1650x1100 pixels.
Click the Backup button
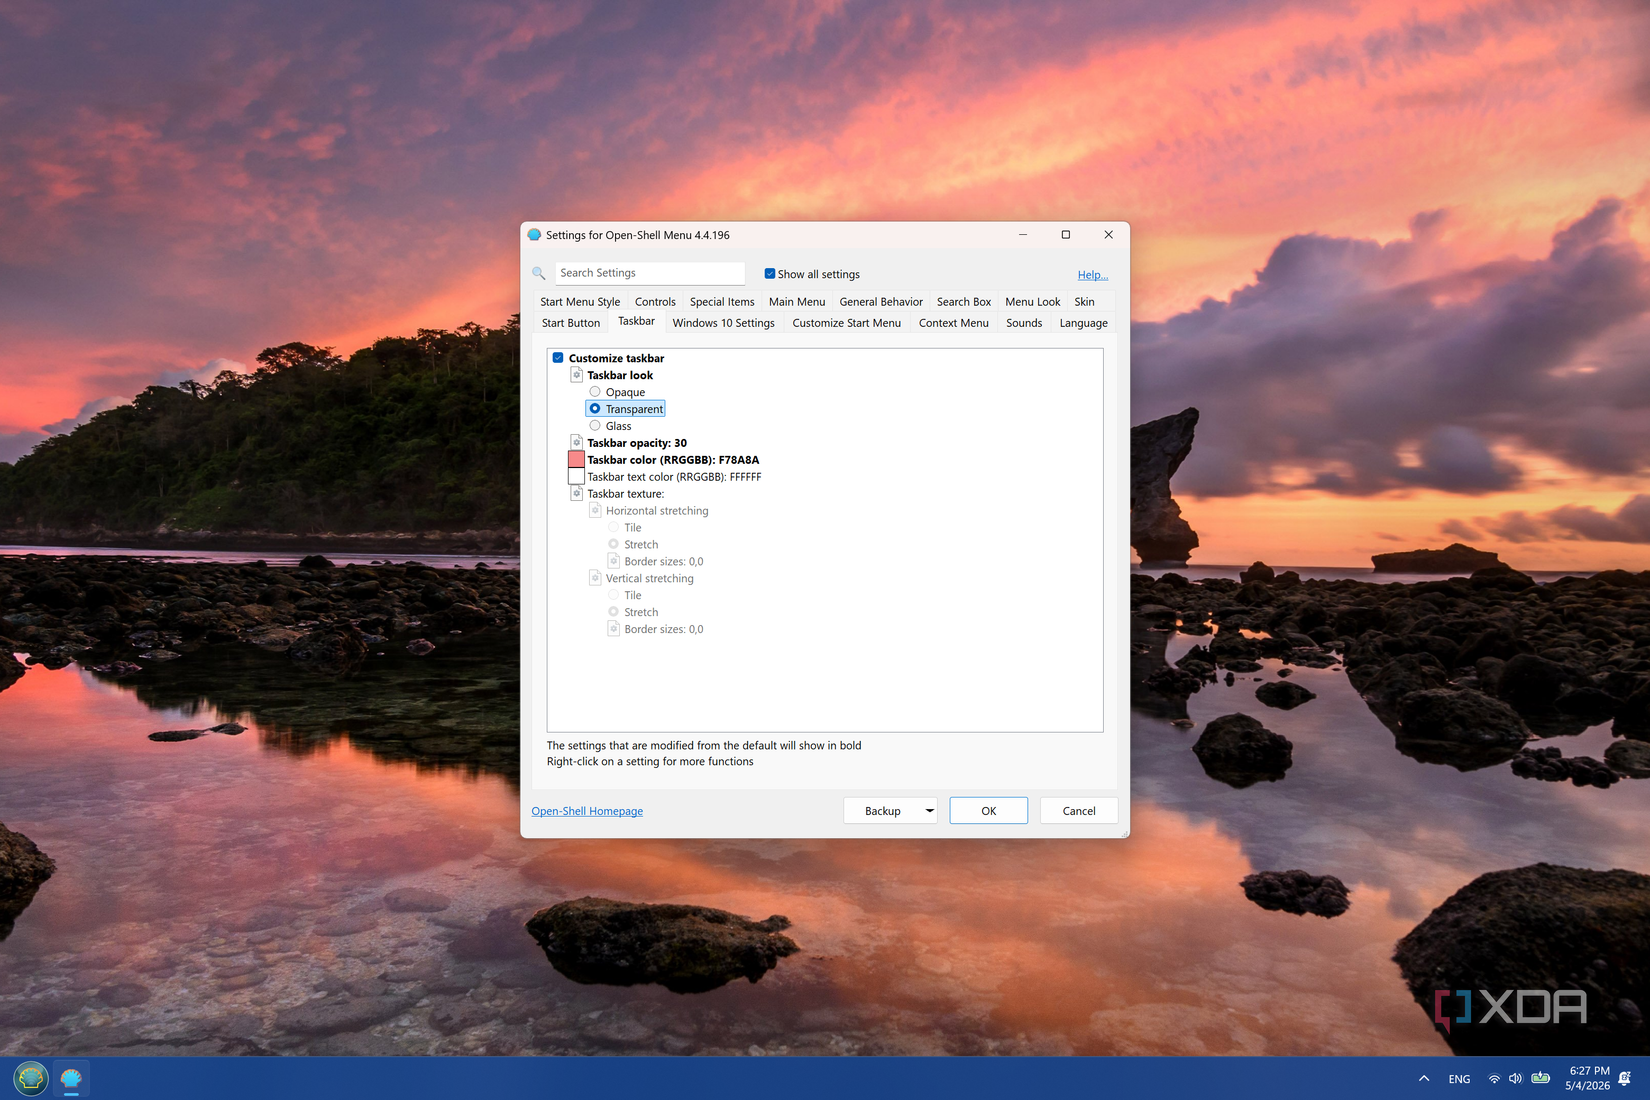tap(883, 811)
